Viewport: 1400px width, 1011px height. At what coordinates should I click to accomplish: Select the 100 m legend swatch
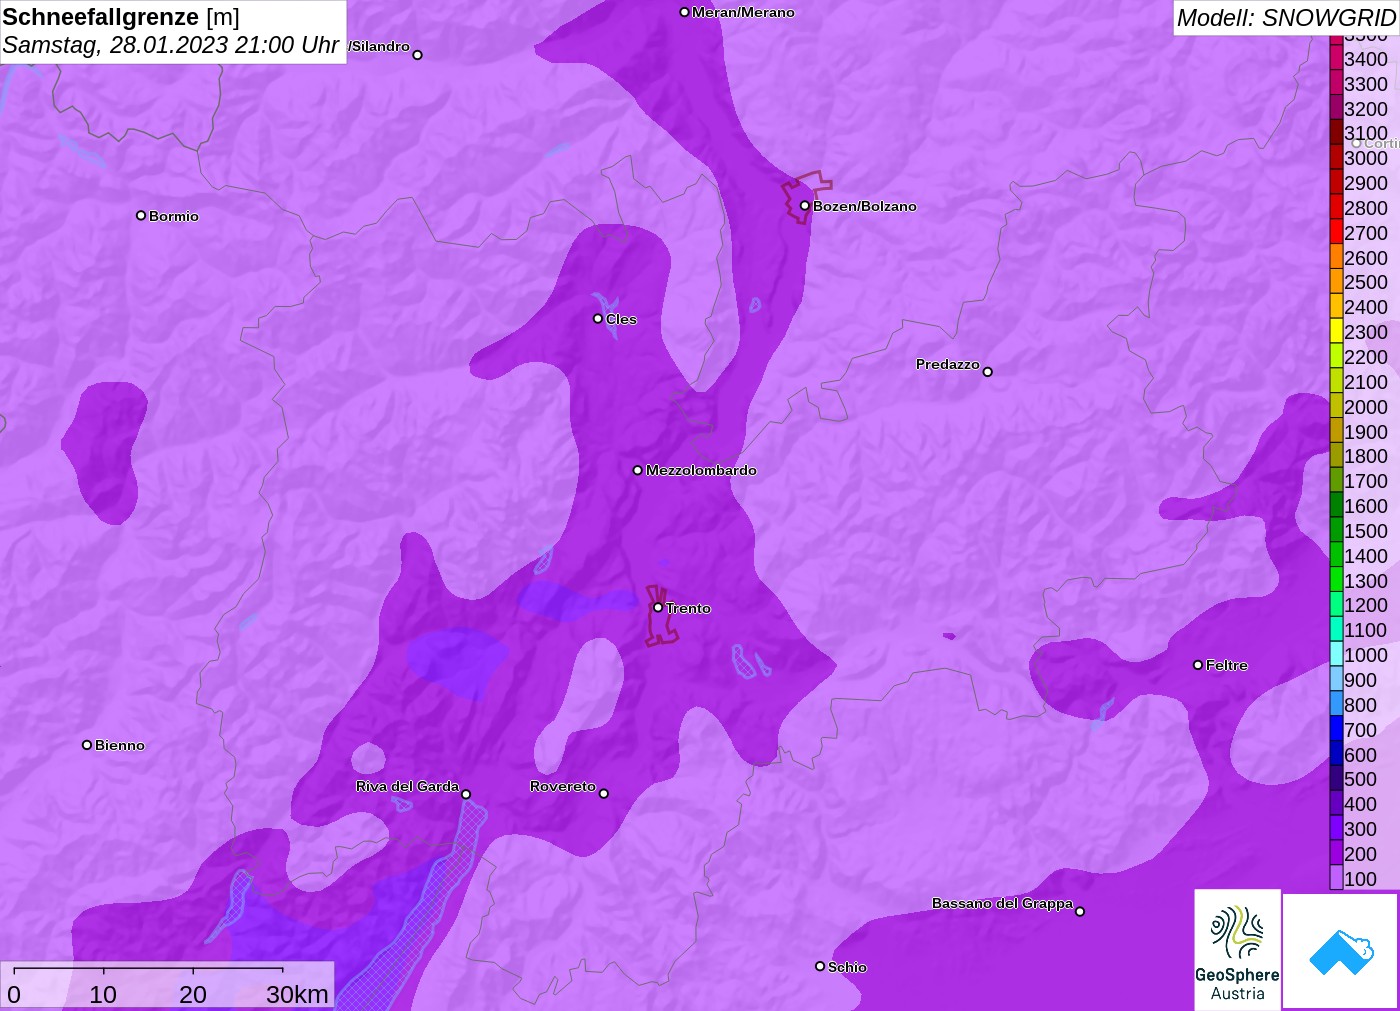tap(1336, 878)
